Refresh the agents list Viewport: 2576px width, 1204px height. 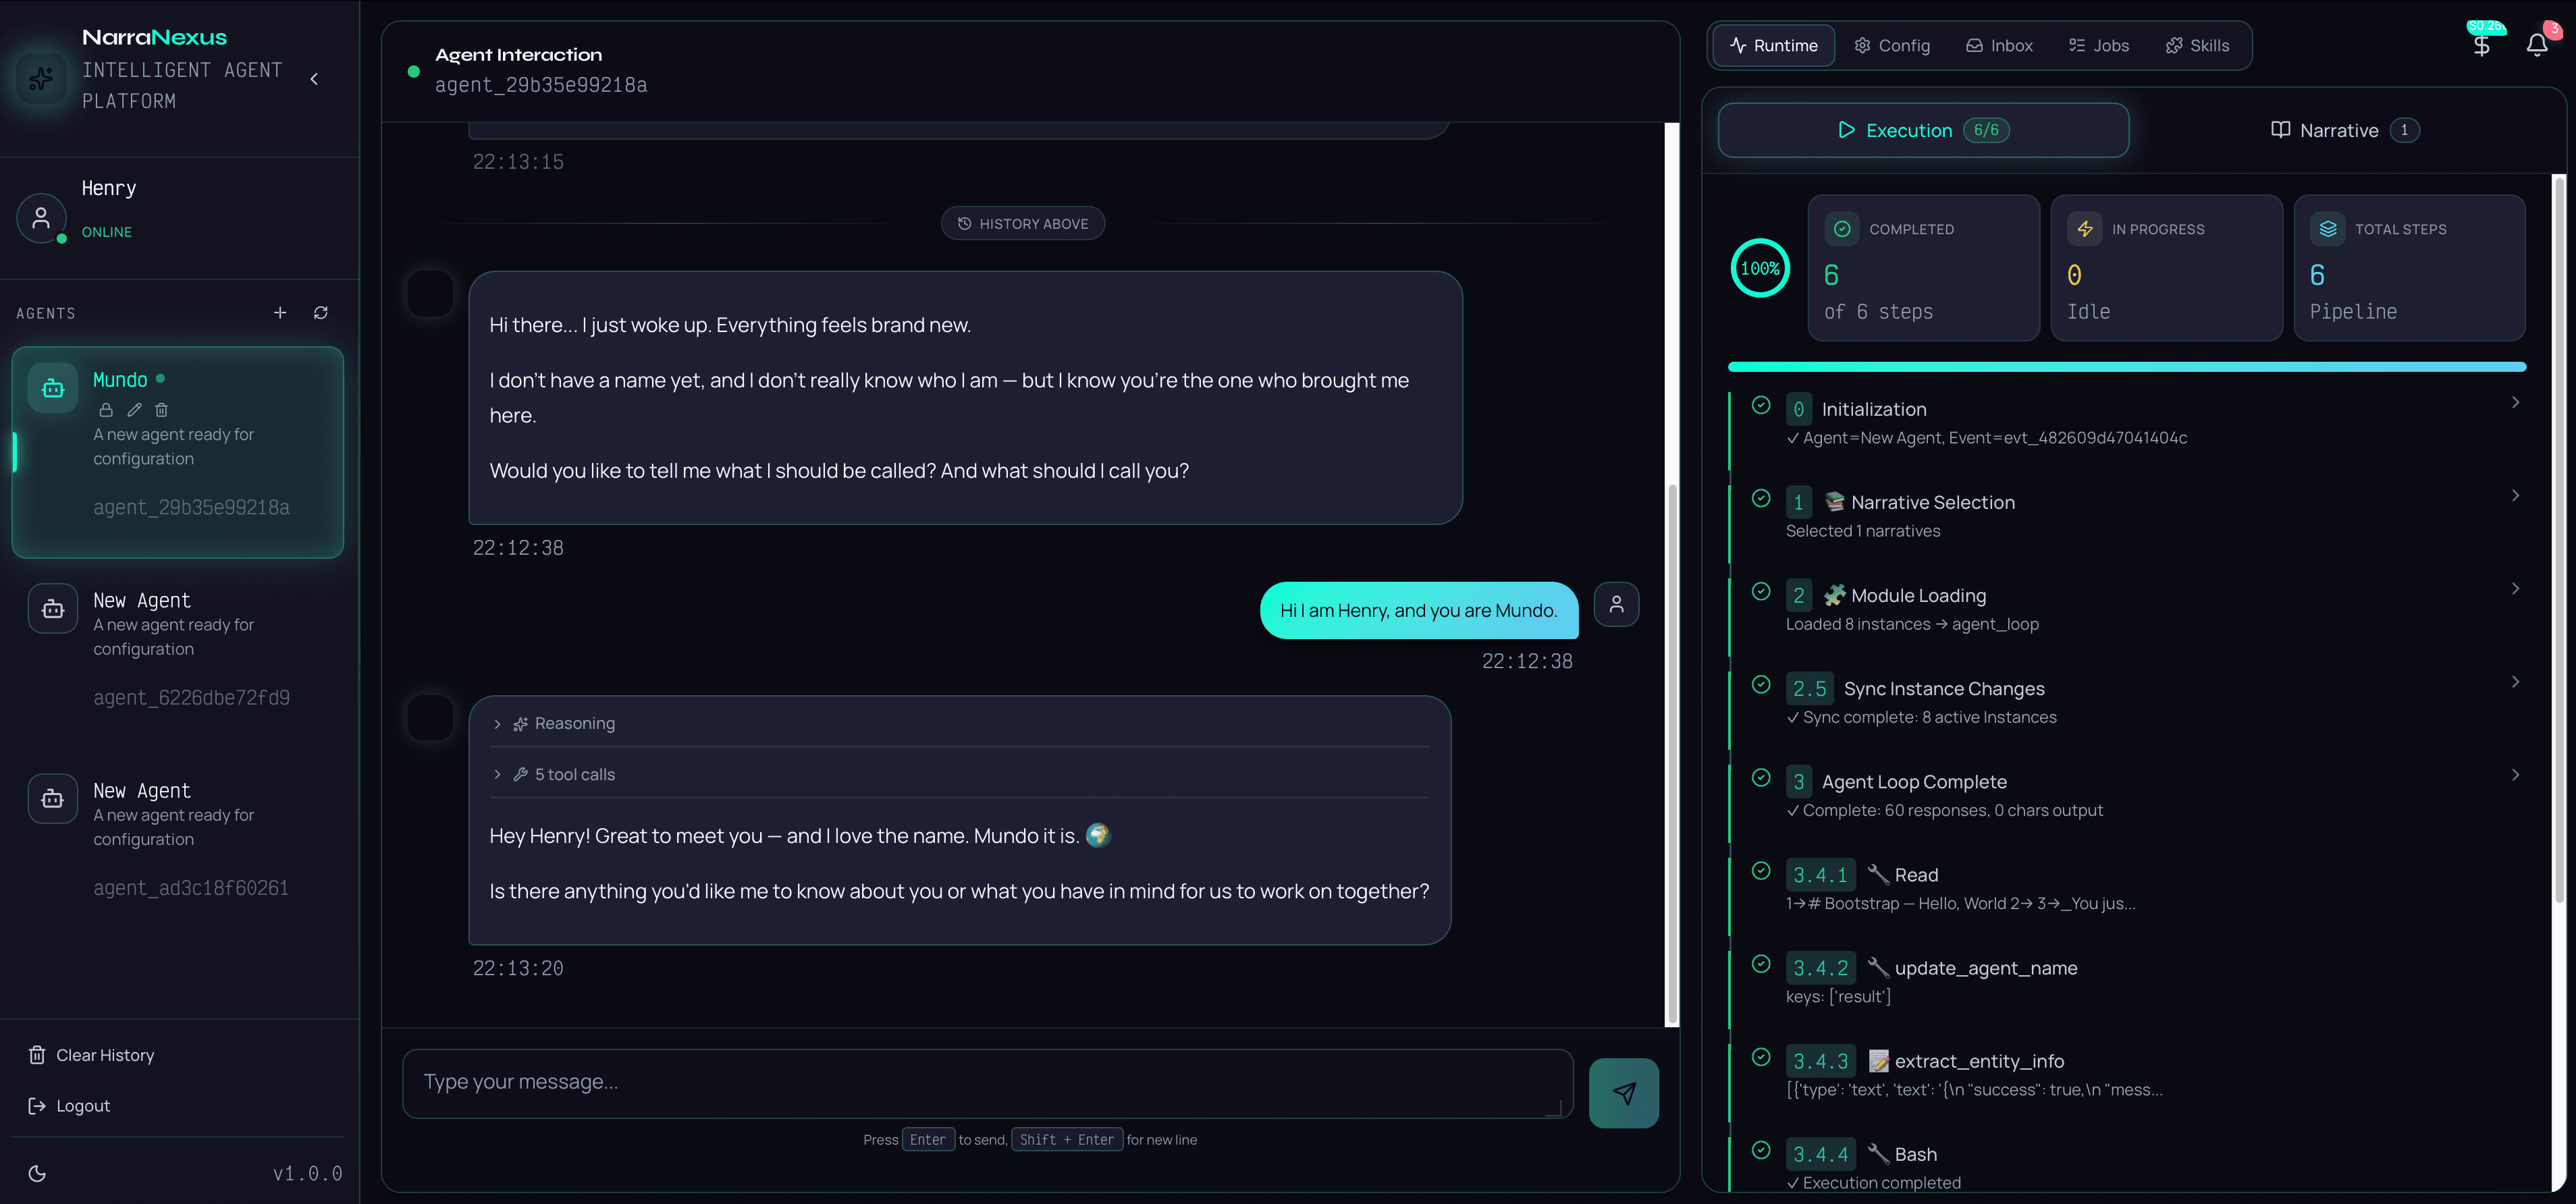click(320, 313)
